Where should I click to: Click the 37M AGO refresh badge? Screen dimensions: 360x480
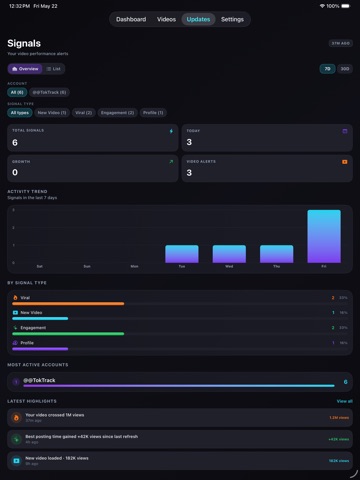click(x=340, y=43)
